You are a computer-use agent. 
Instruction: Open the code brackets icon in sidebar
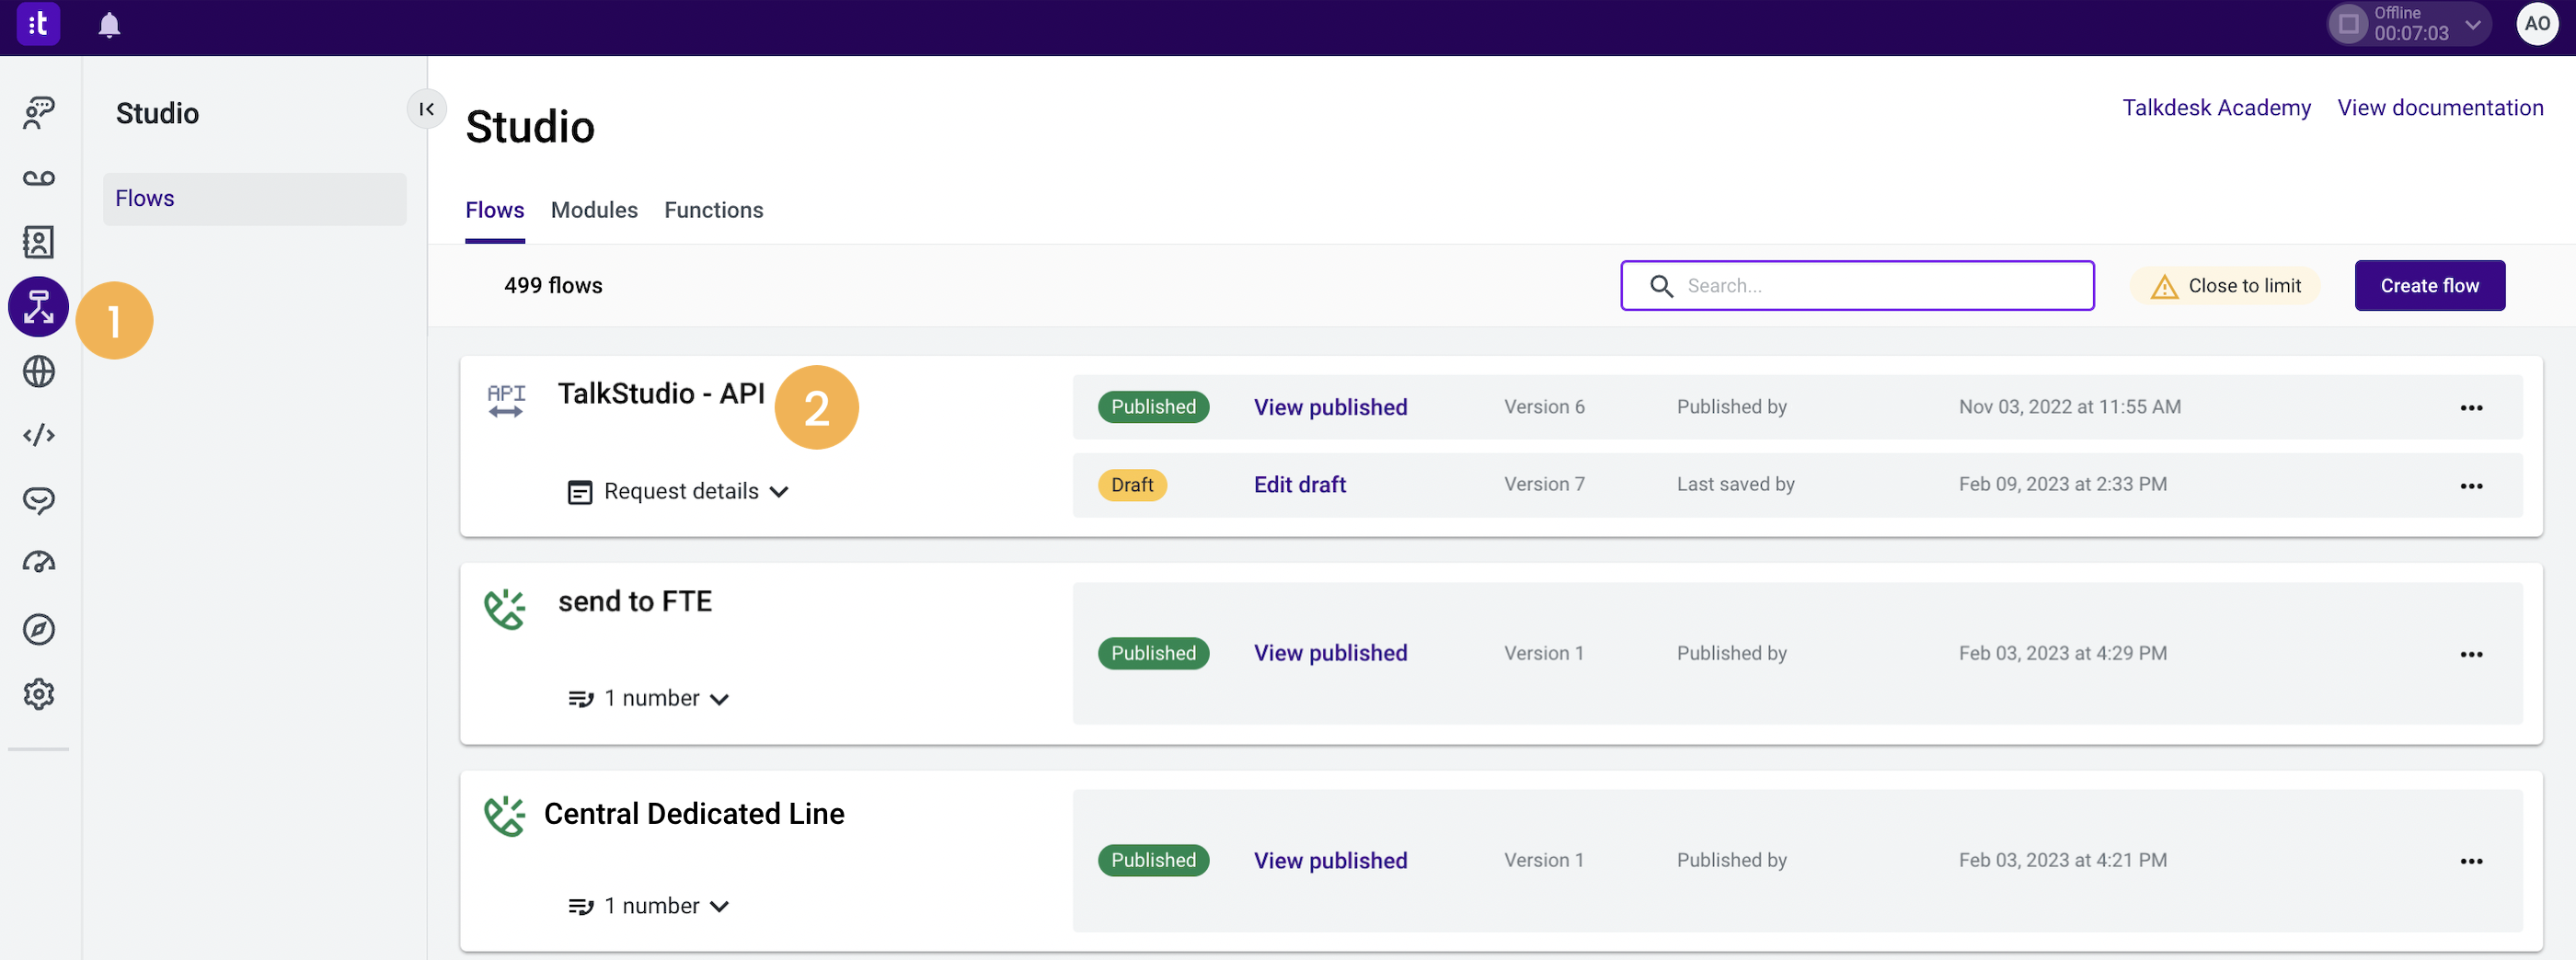tap(38, 435)
